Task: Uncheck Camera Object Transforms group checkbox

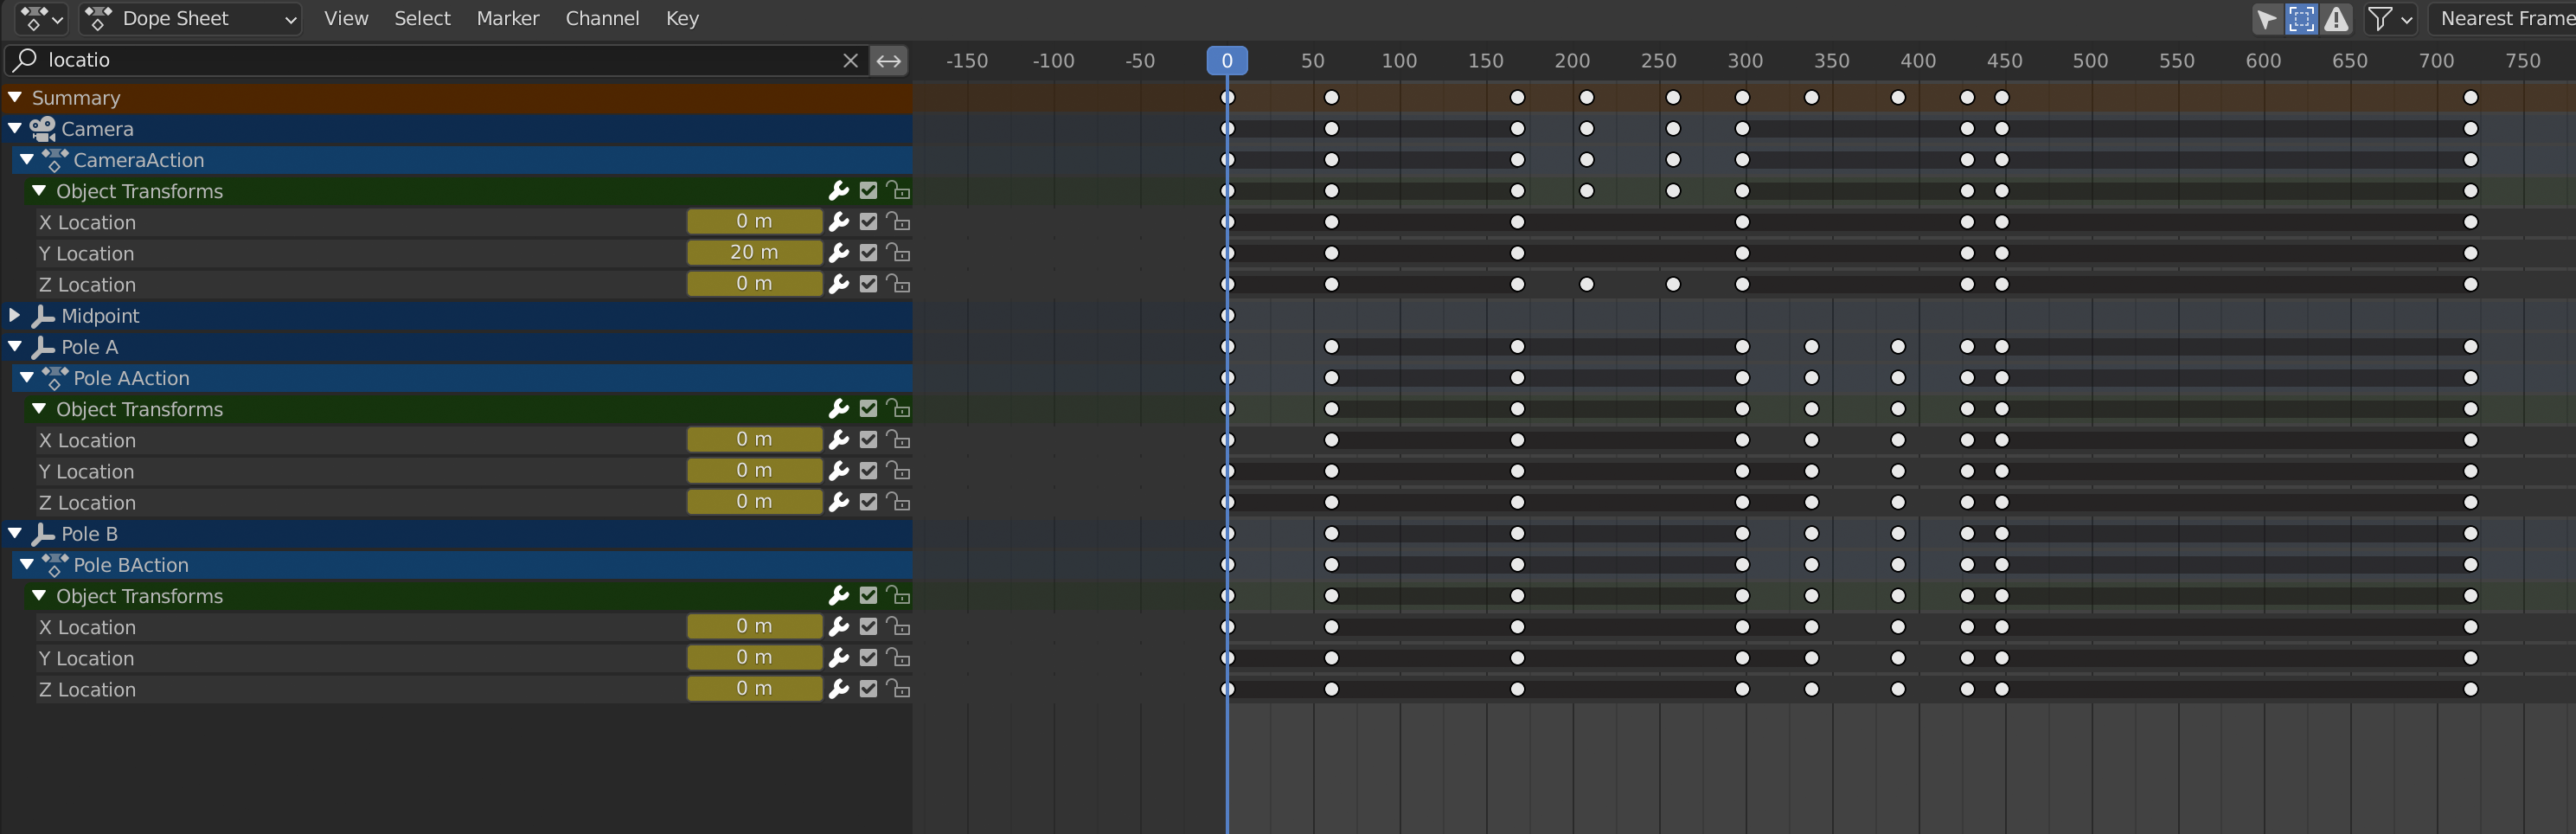Action: pos(868,191)
